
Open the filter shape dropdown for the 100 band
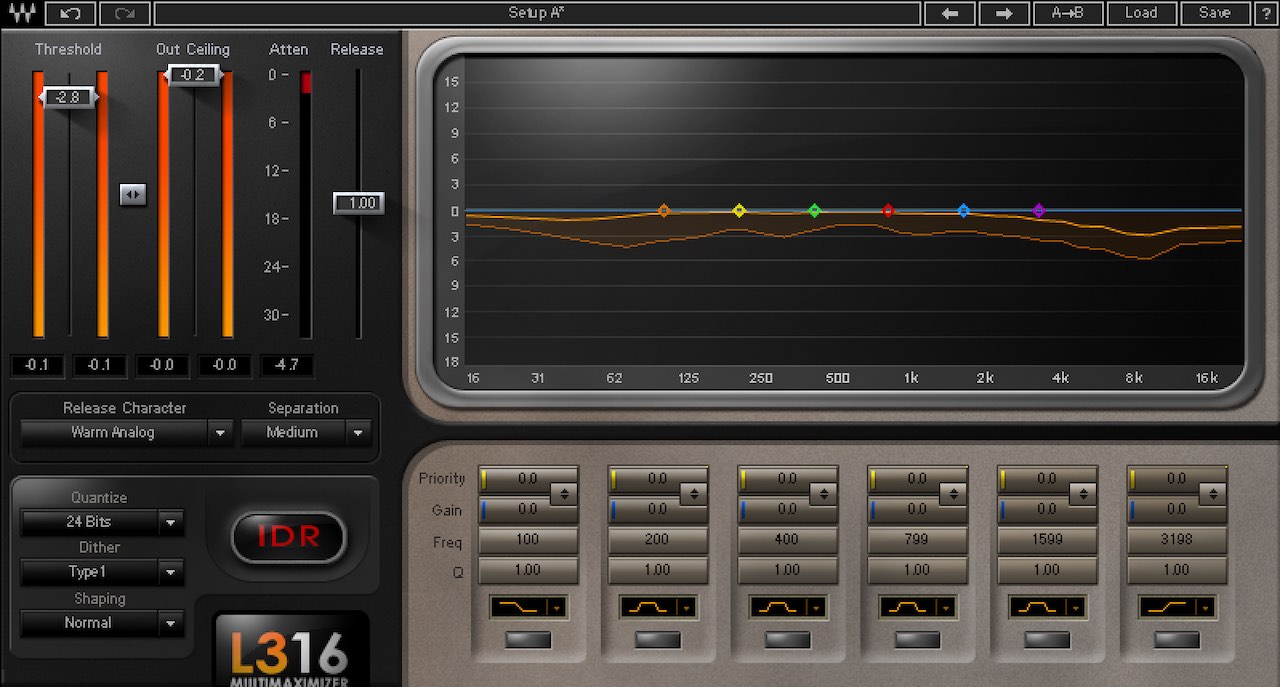[528, 607]
